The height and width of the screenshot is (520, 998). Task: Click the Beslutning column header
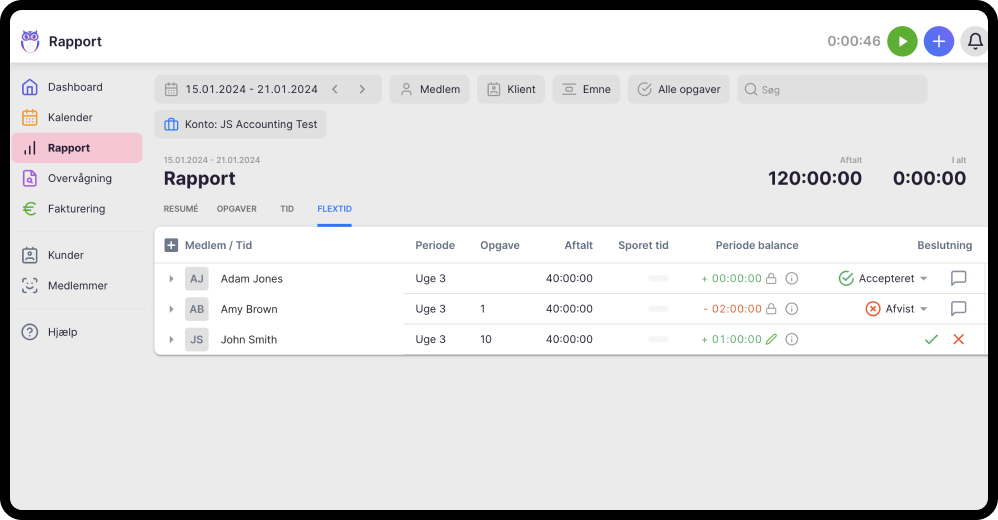tap(945, 245)
